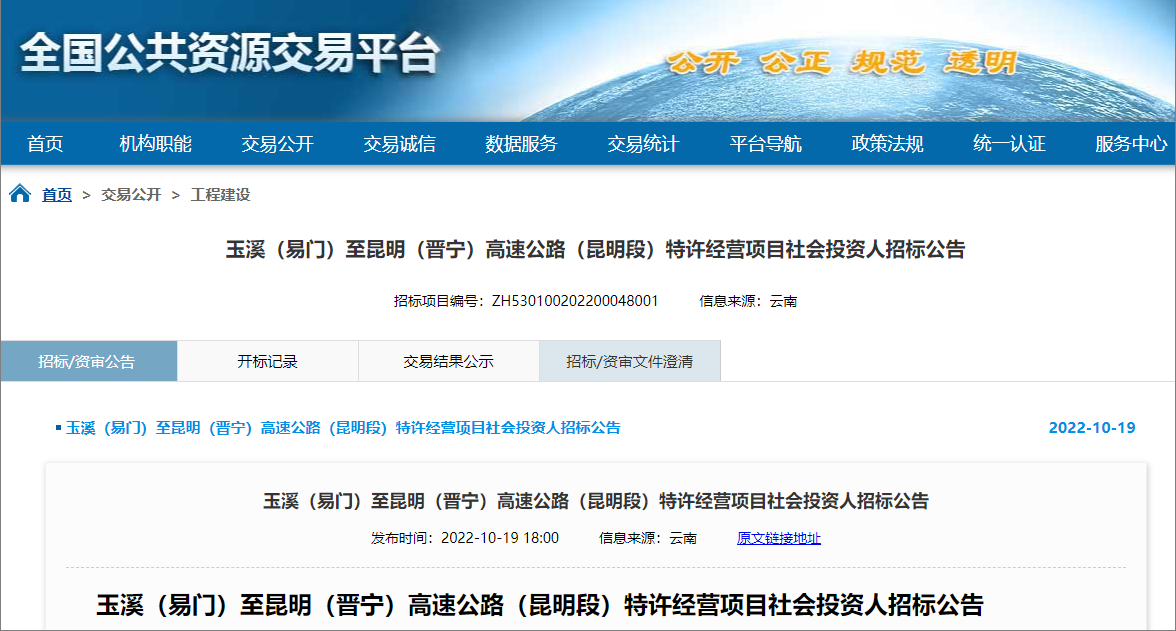1176x631 pixels.
Task: Switch to 招标/资审文件澄清 tab
Action: click(x=629, y=362)
